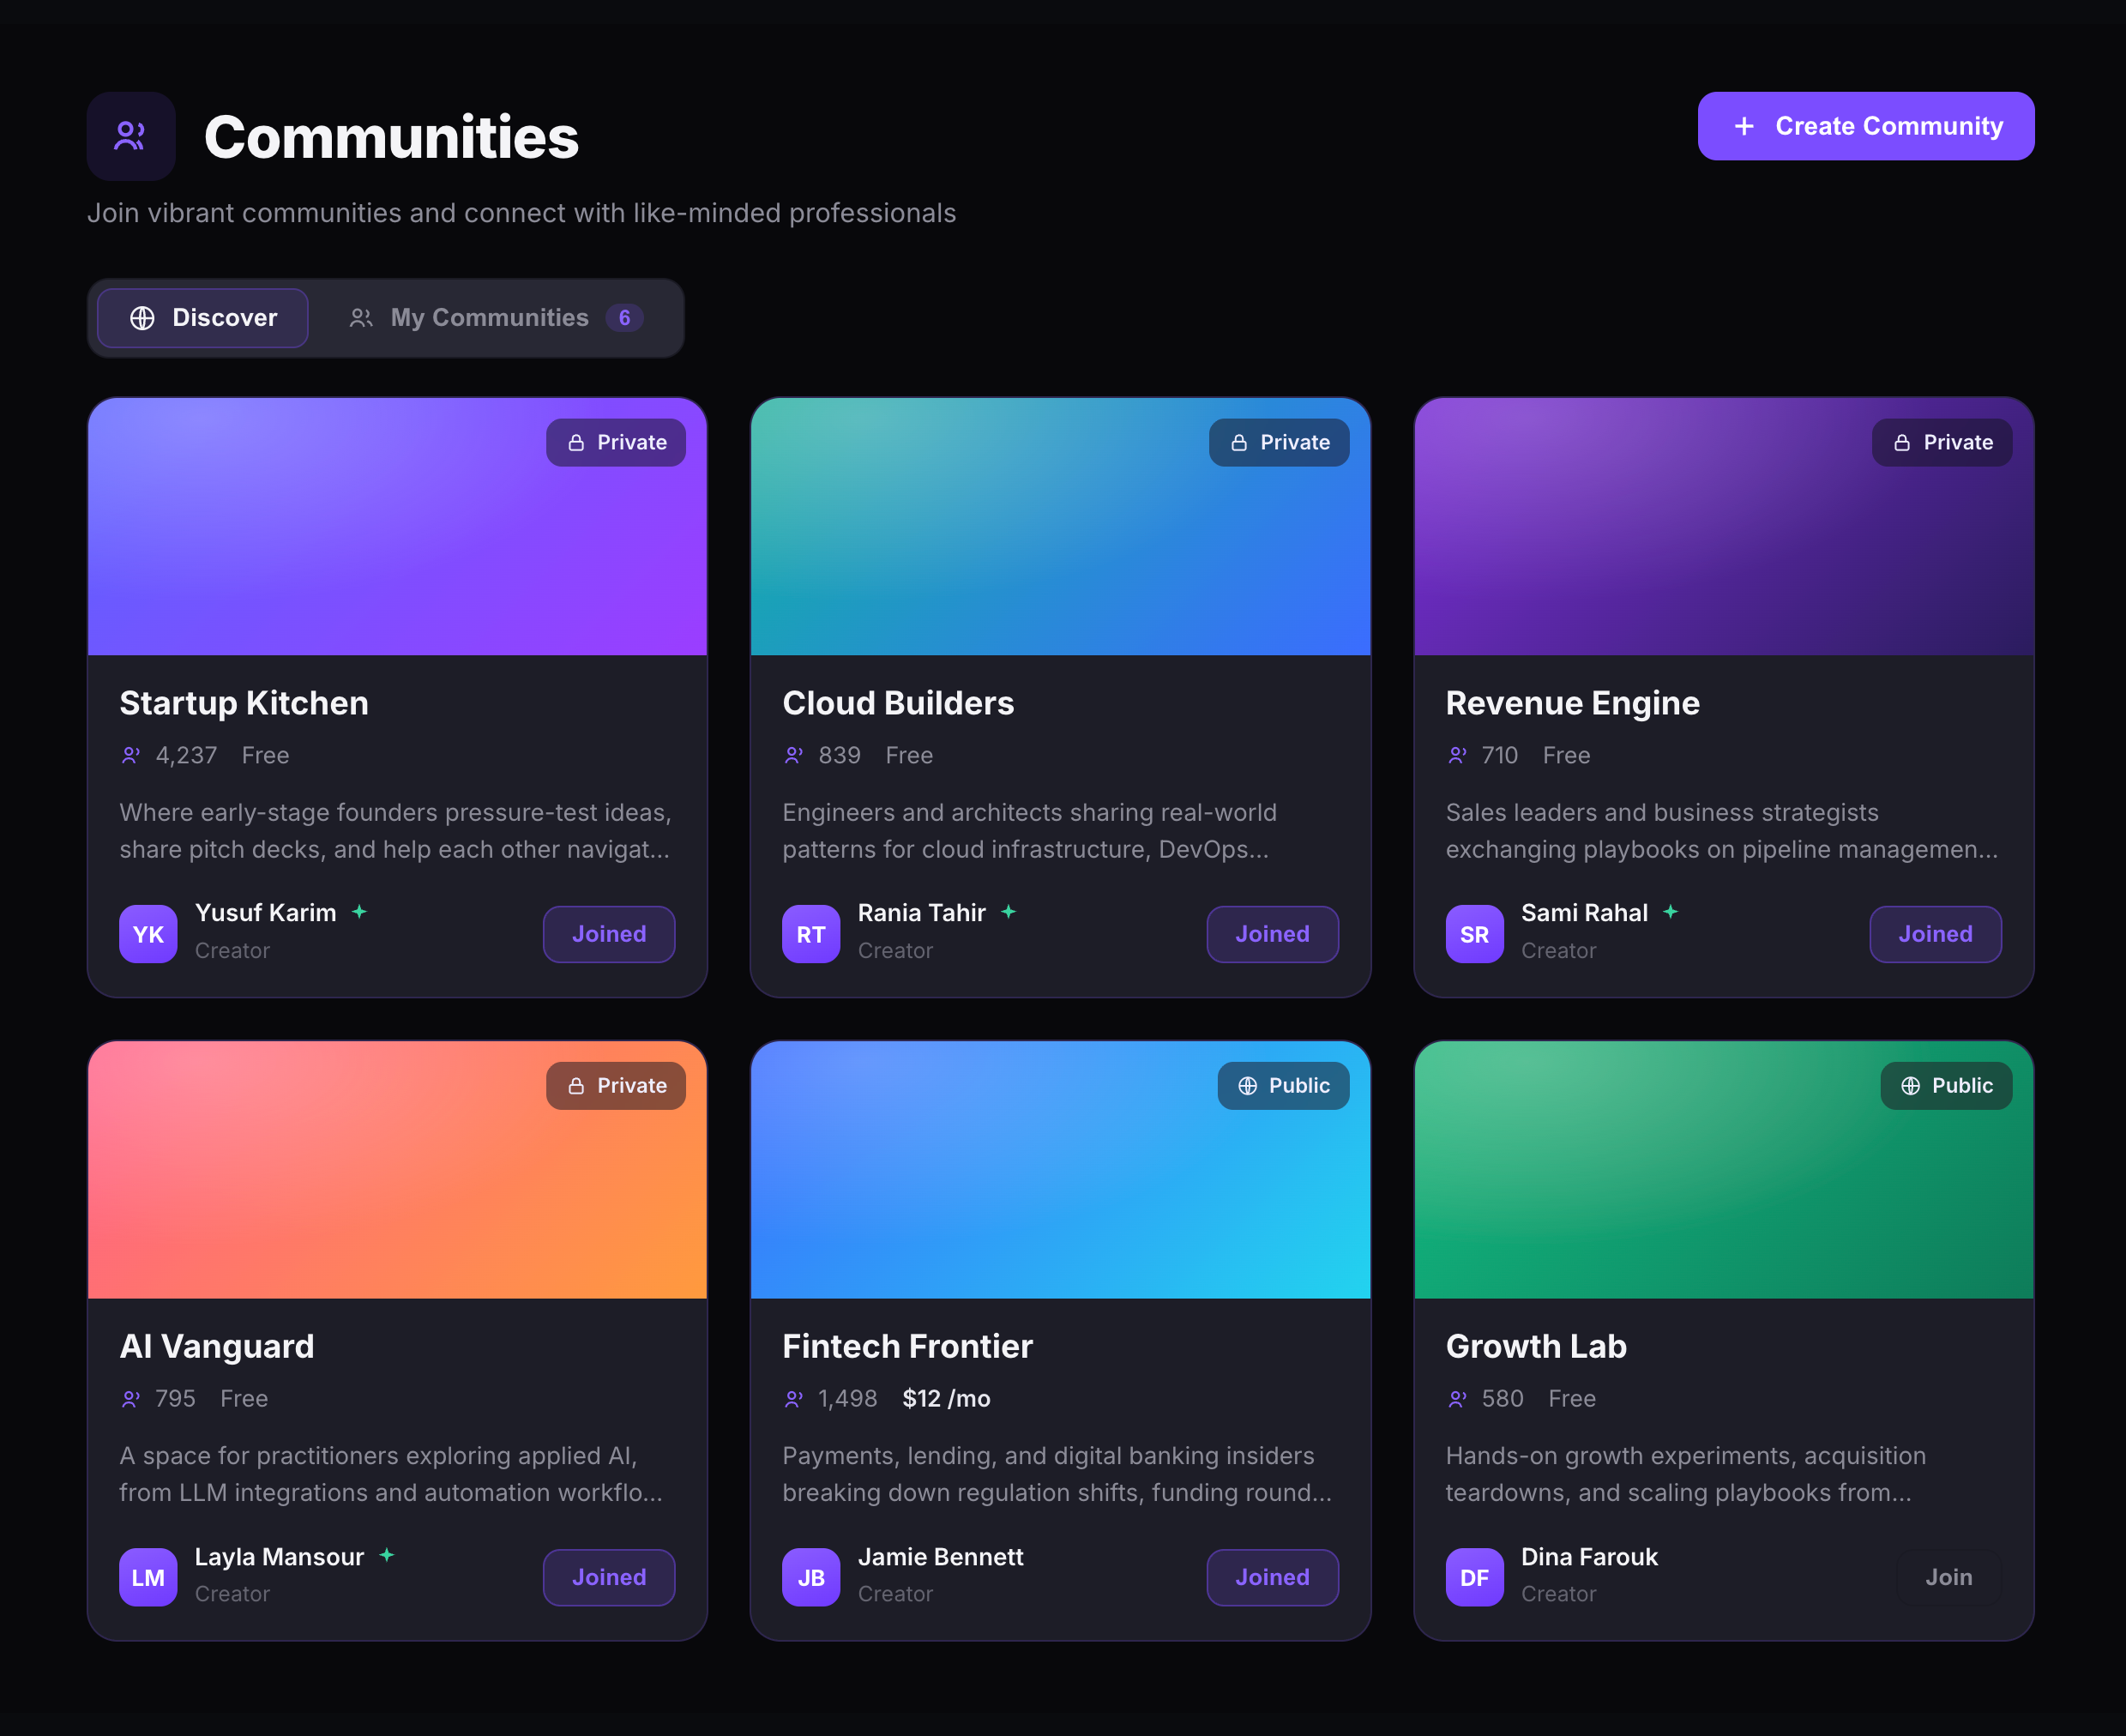Click the lock icon on Cloud Builders badge
This screenshot has width=2126, height=1736.
click(1239, 443)
